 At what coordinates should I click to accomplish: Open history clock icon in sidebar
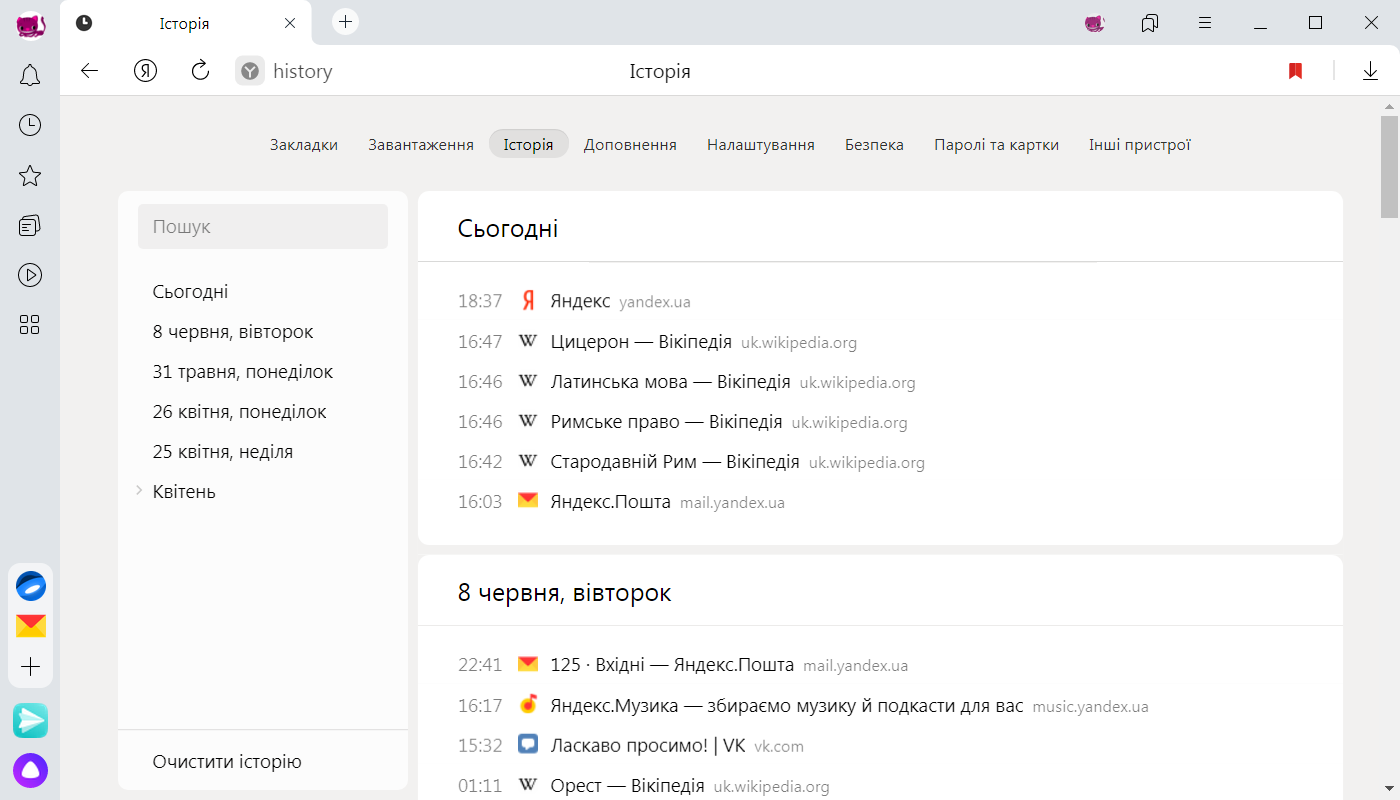pyautogui.click(x=30, y=125)
